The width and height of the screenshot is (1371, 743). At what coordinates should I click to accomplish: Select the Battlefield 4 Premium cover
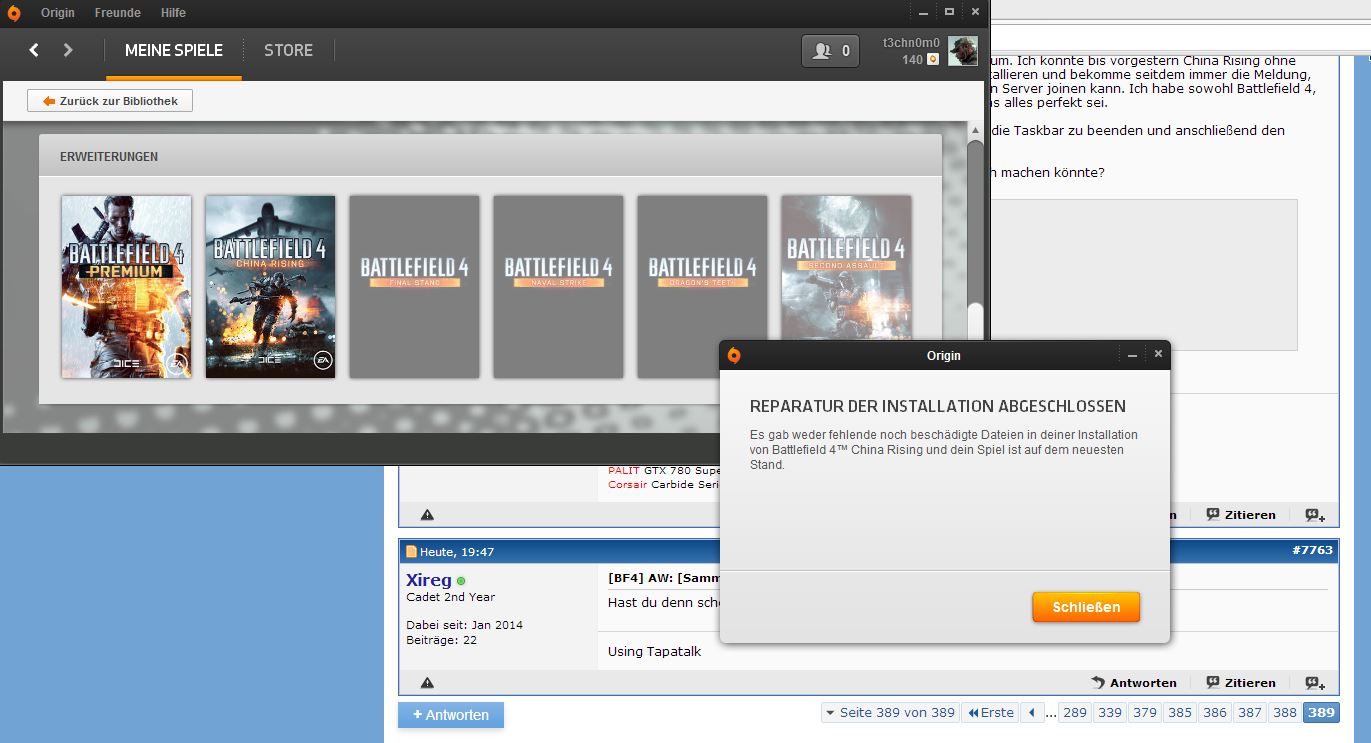(x=126, y=286)
